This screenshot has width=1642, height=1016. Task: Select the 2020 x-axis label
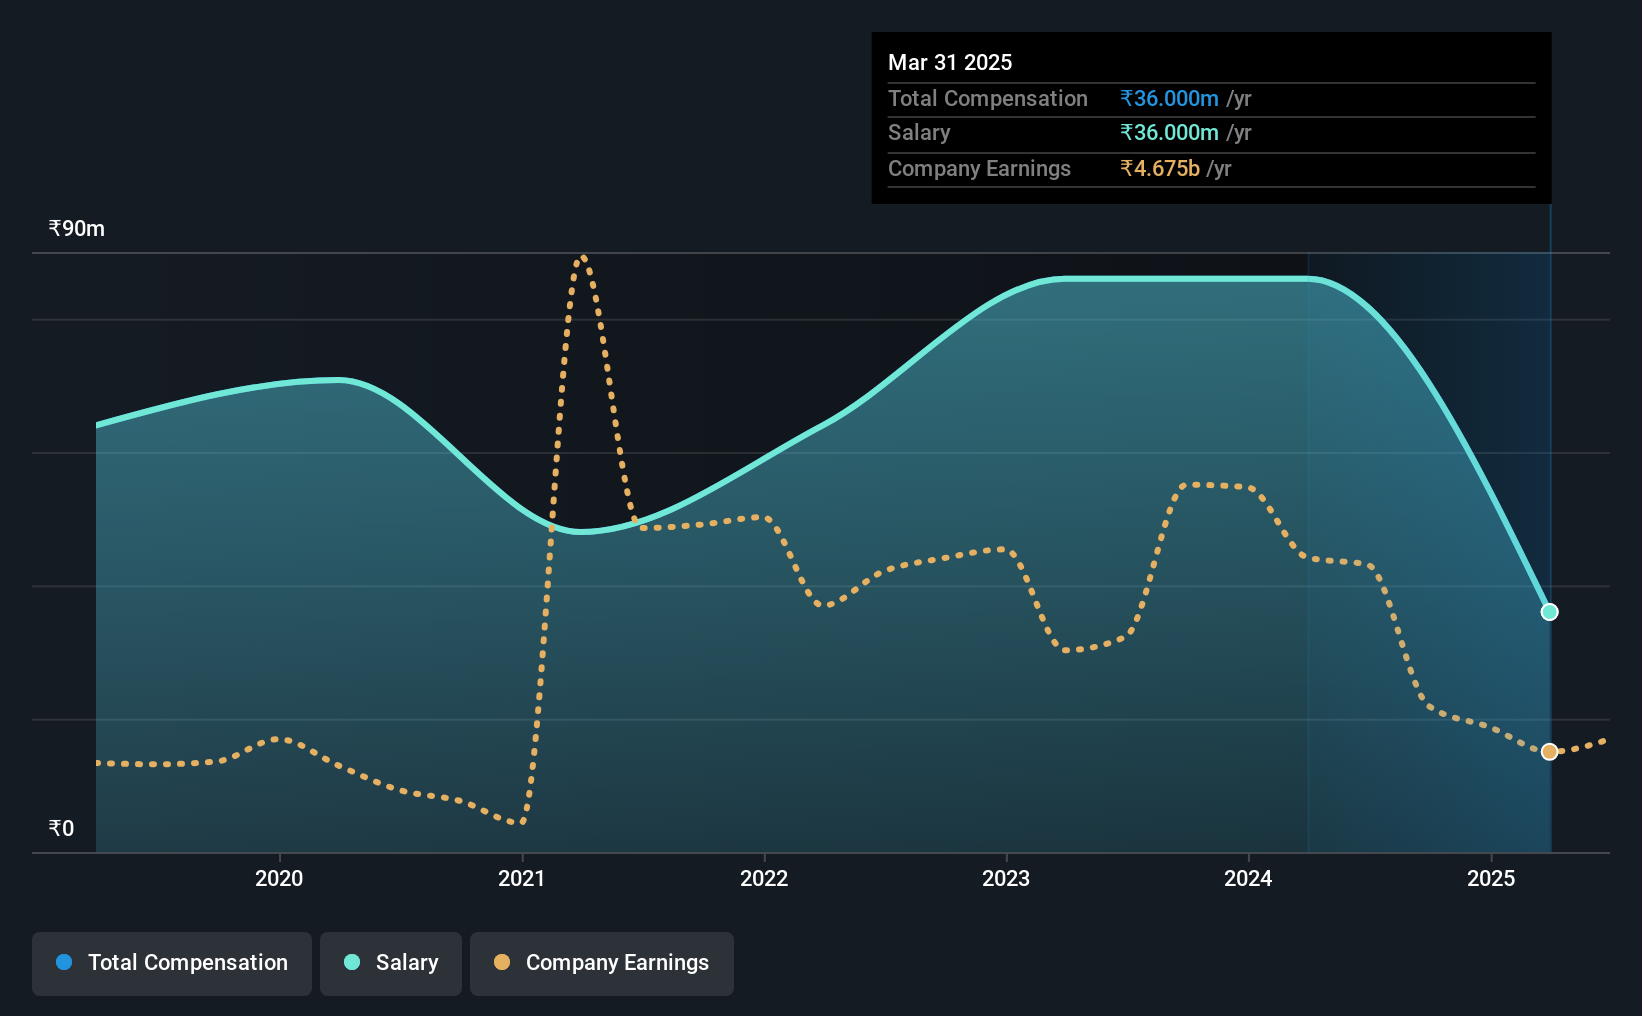[x=279, y=878]
